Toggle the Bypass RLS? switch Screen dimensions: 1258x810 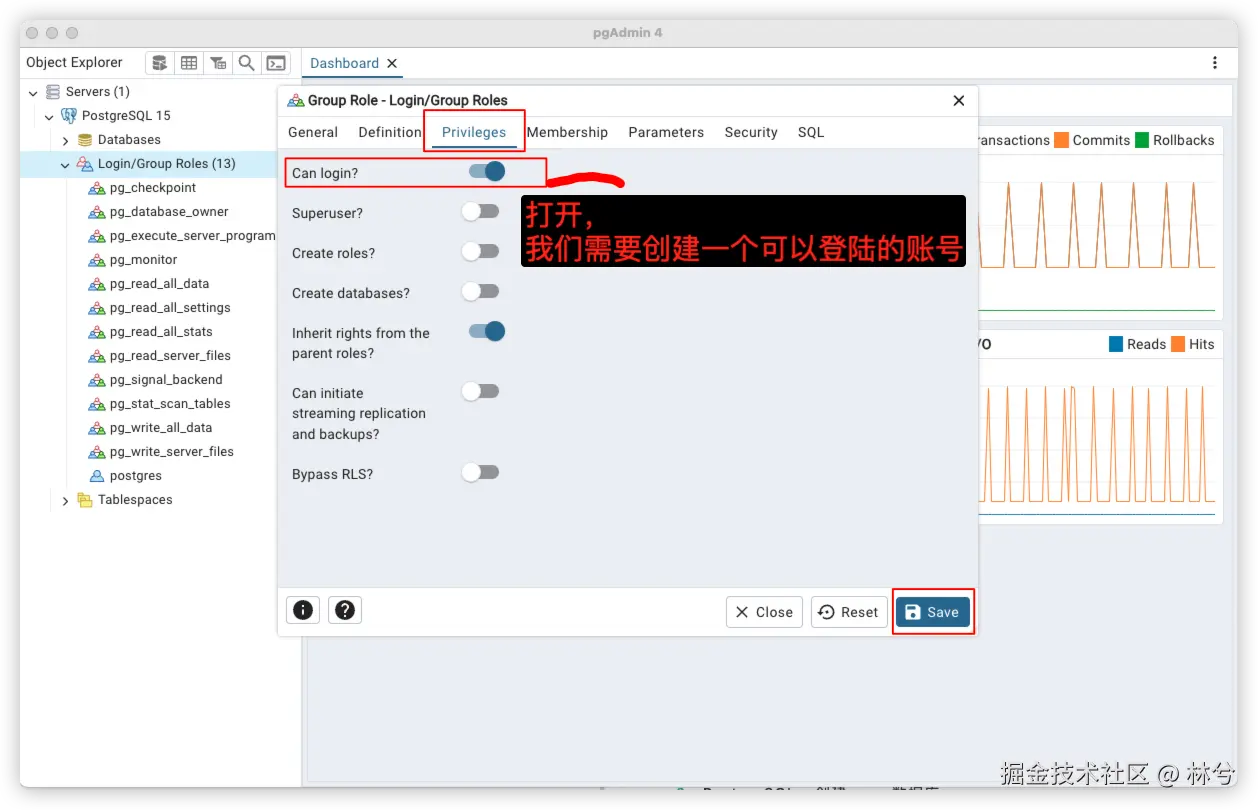coord(480,472)
